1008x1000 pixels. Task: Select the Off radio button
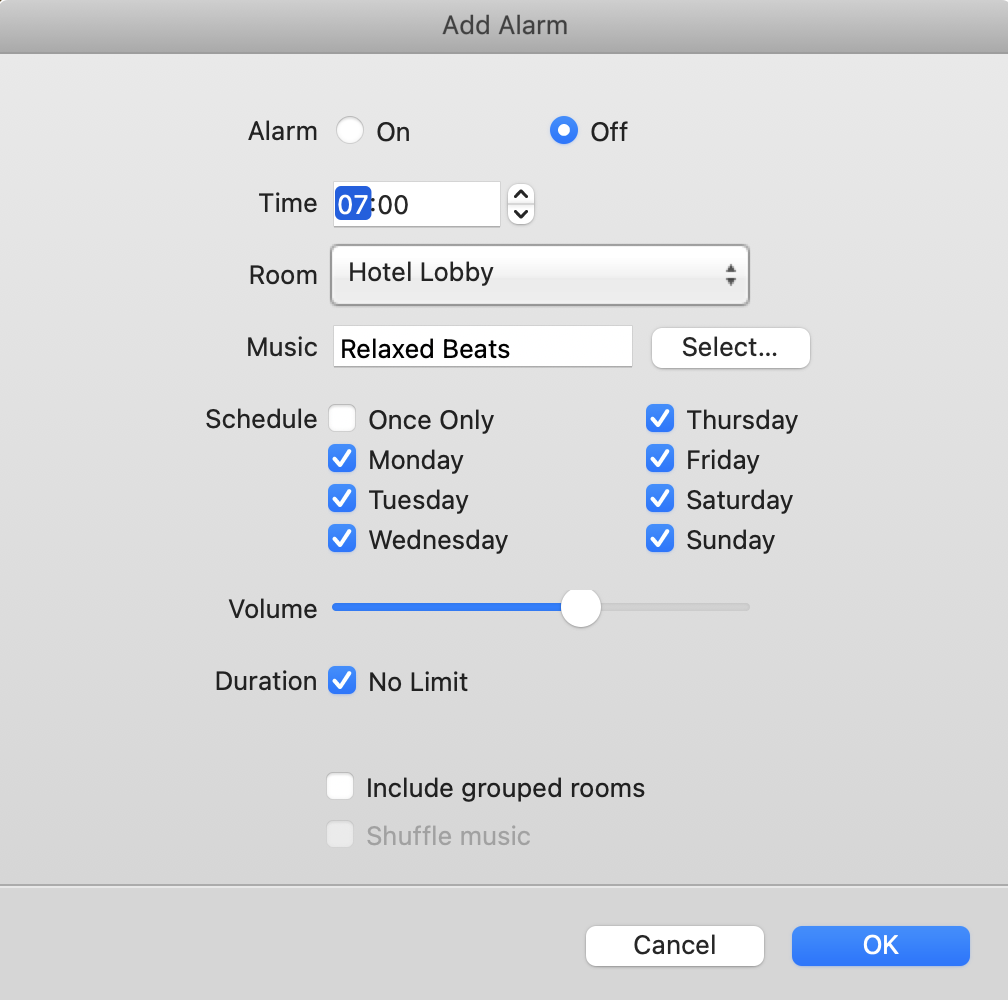pyautogui.click(x=564, y=130)
